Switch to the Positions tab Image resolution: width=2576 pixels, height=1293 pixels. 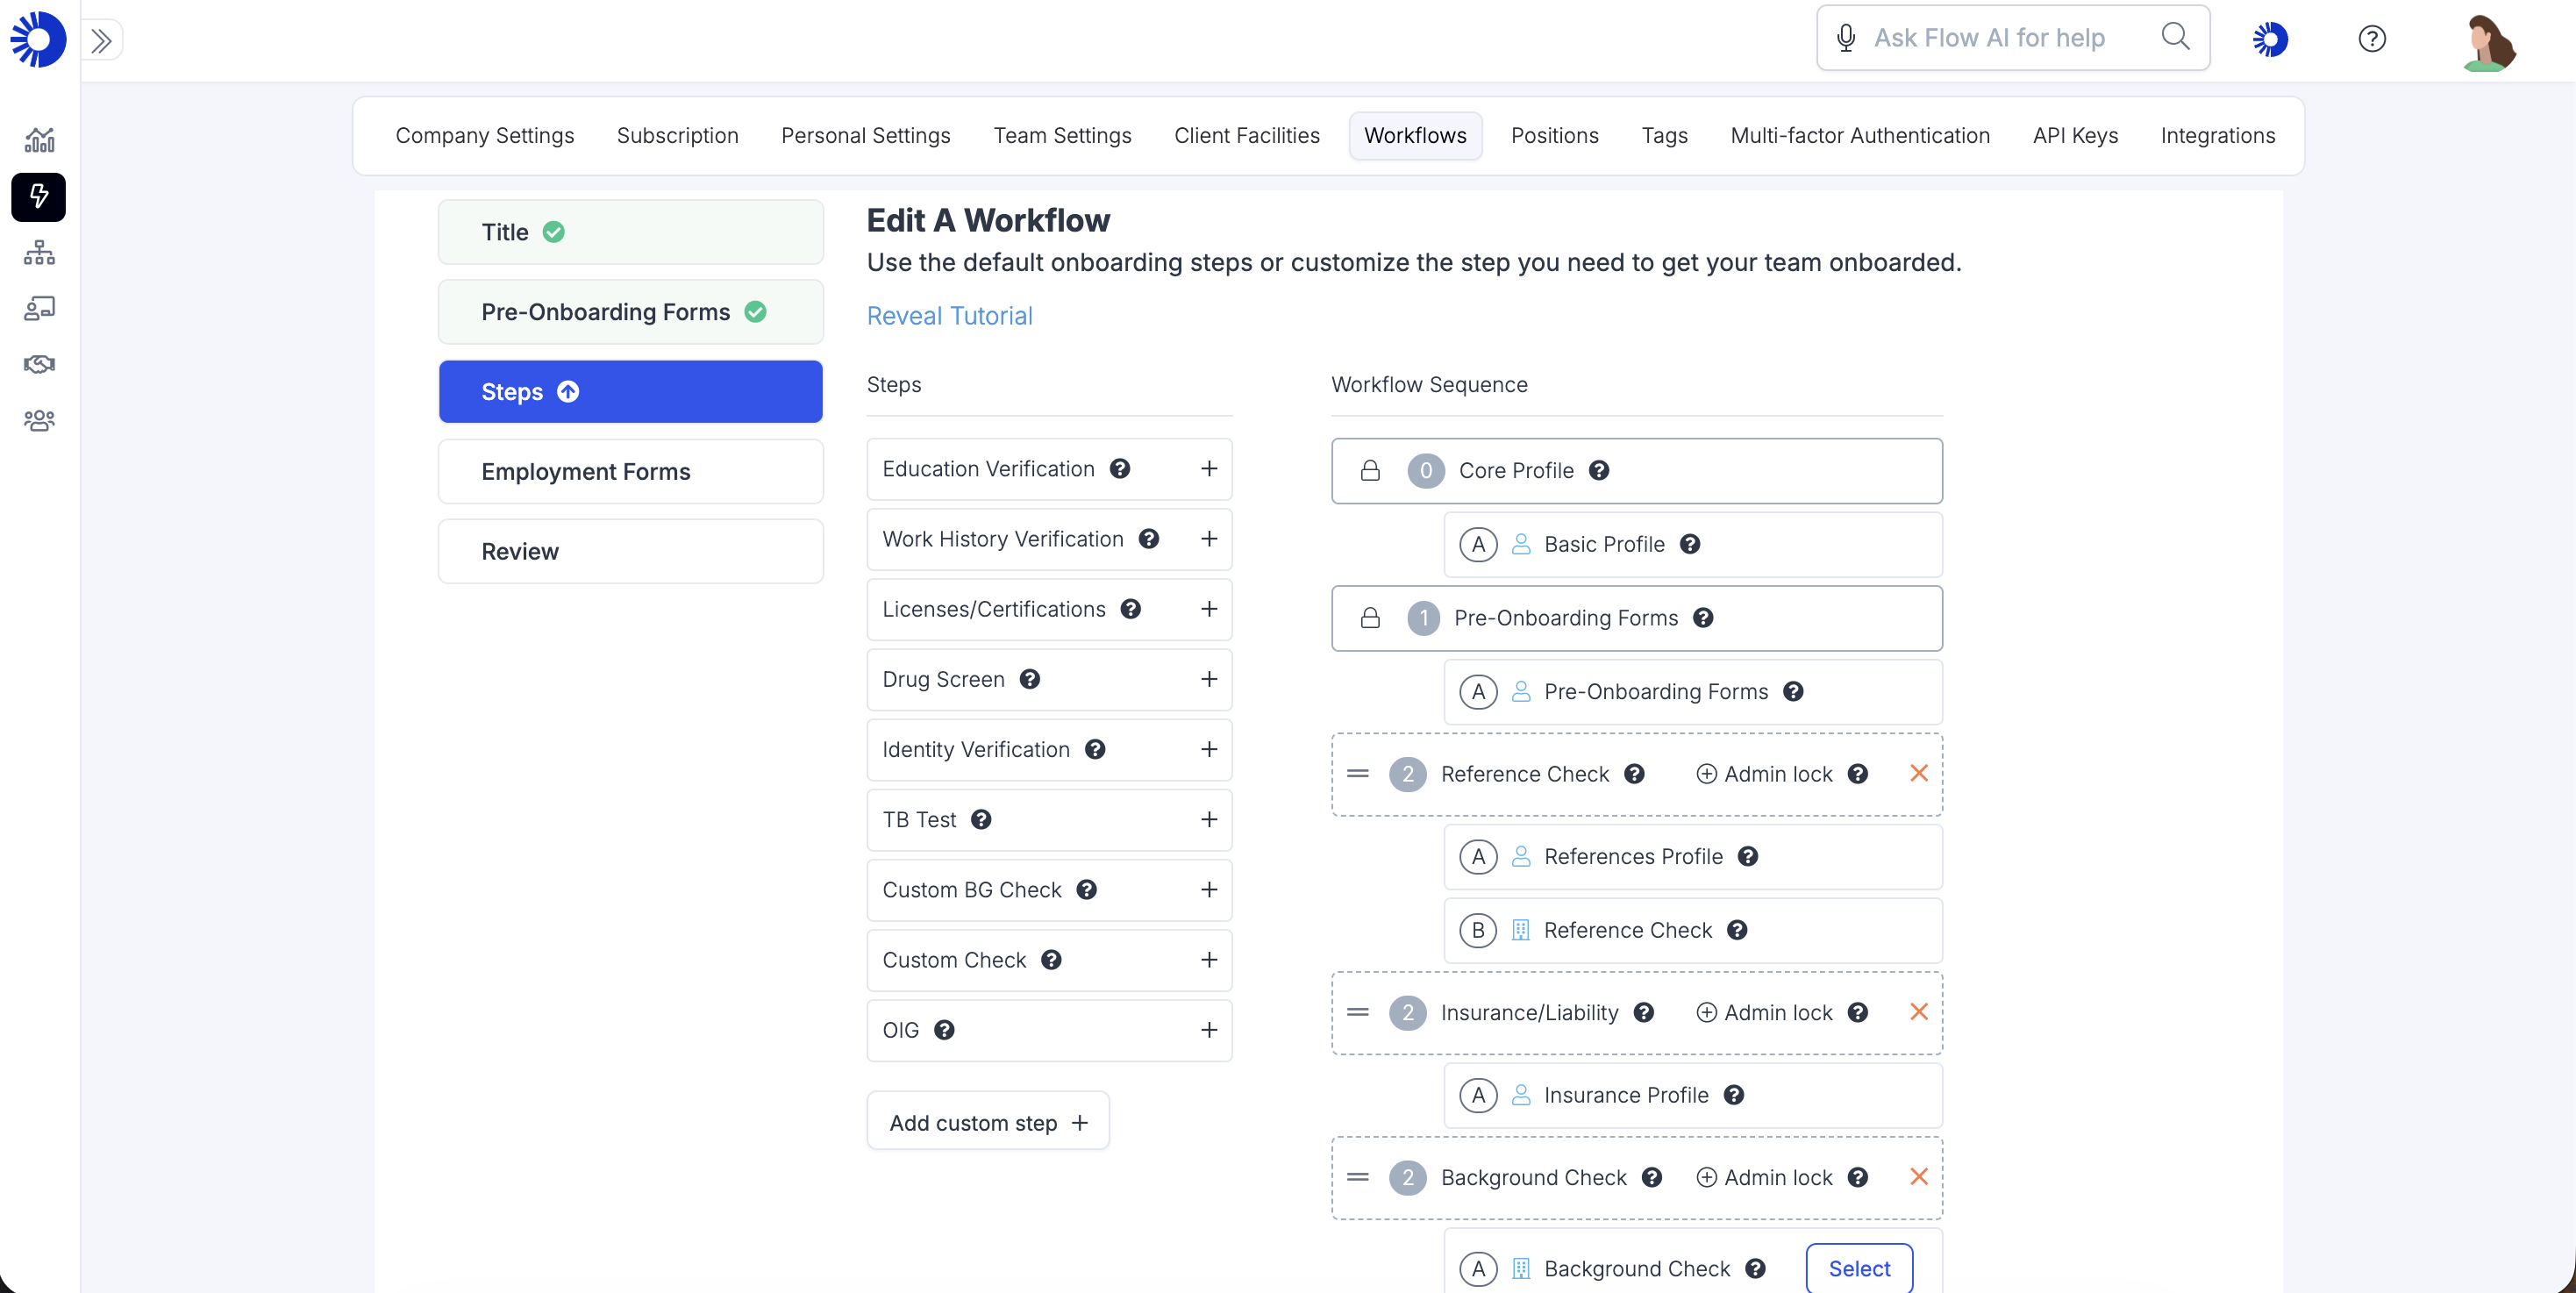click(1554, 135)
